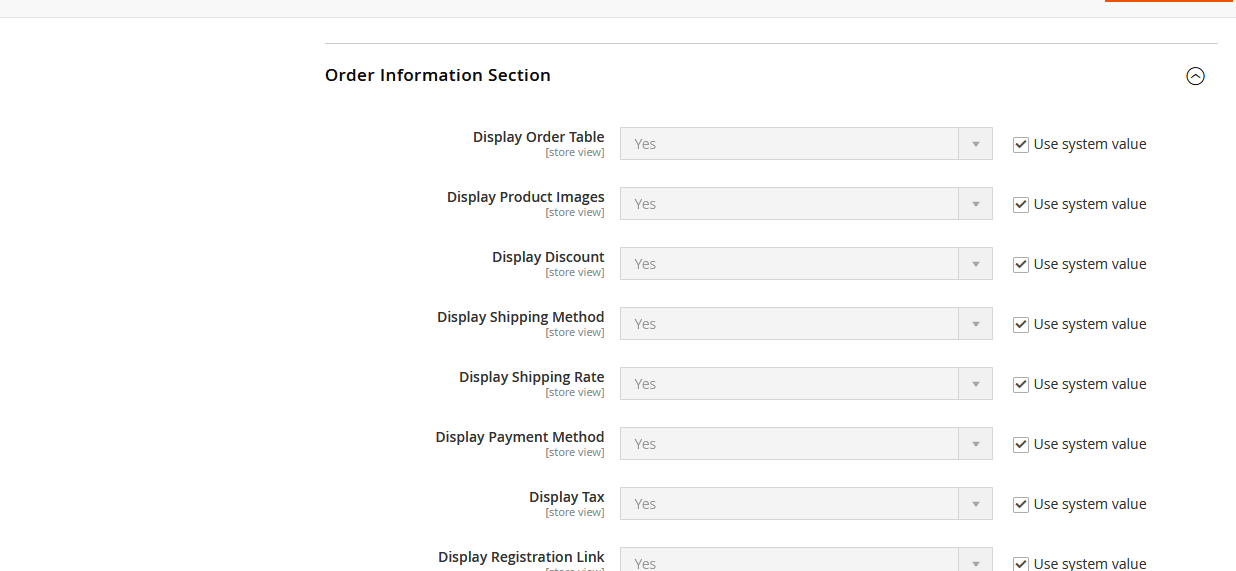Toggle Use system value for Display Shipping Rate

coord(1021,384)
